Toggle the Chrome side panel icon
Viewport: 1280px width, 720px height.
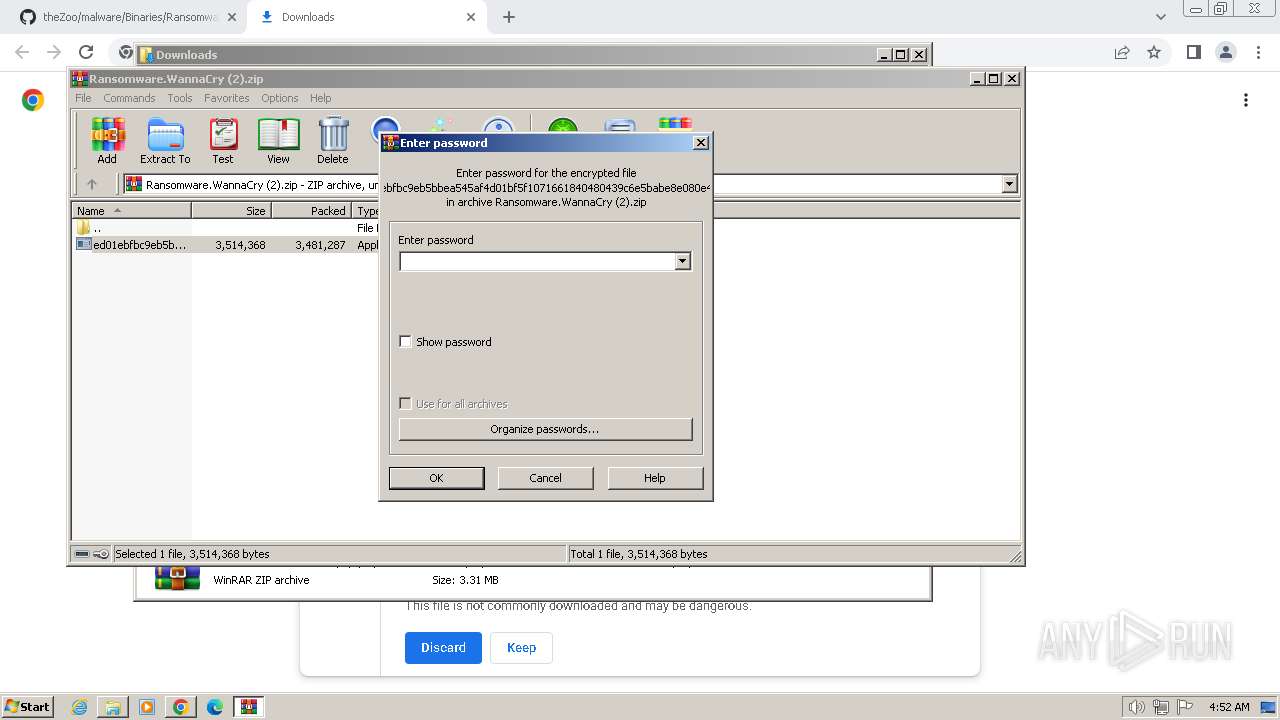tap(1193, 52)
